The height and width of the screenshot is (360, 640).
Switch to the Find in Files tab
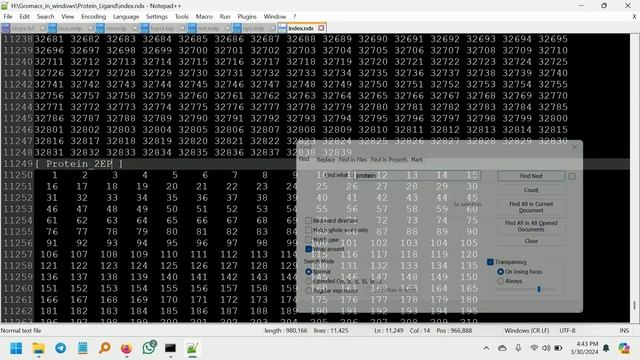(353, 160)
